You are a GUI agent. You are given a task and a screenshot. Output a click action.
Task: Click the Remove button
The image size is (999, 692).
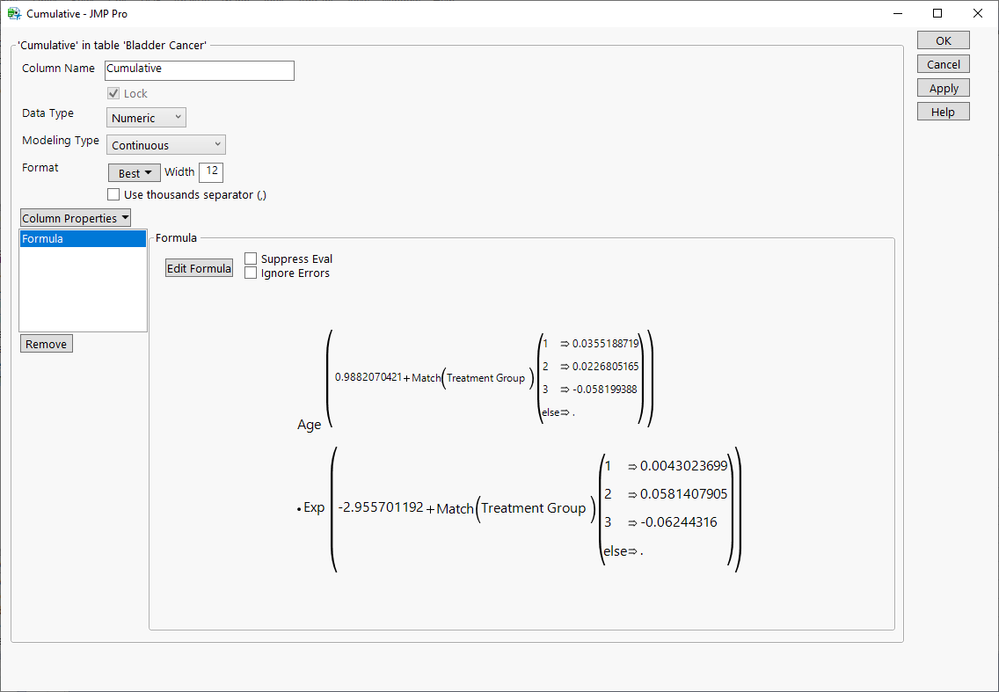[x=46, y=344]
